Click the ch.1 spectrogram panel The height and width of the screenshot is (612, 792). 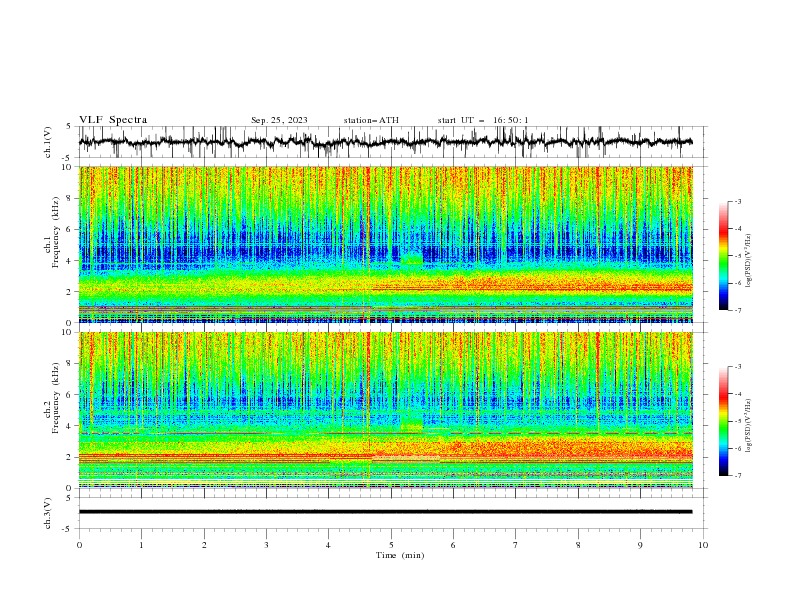[386, 244]
